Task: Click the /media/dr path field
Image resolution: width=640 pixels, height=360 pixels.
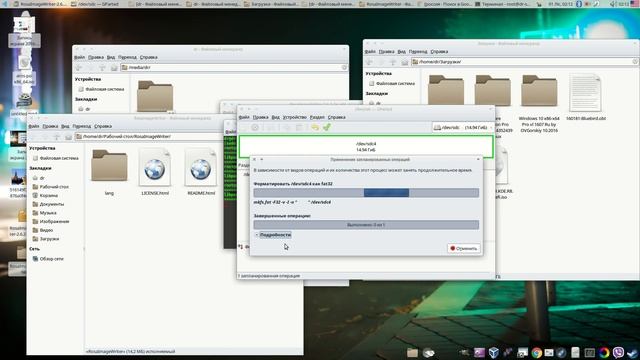Action: tap(234, 67)
